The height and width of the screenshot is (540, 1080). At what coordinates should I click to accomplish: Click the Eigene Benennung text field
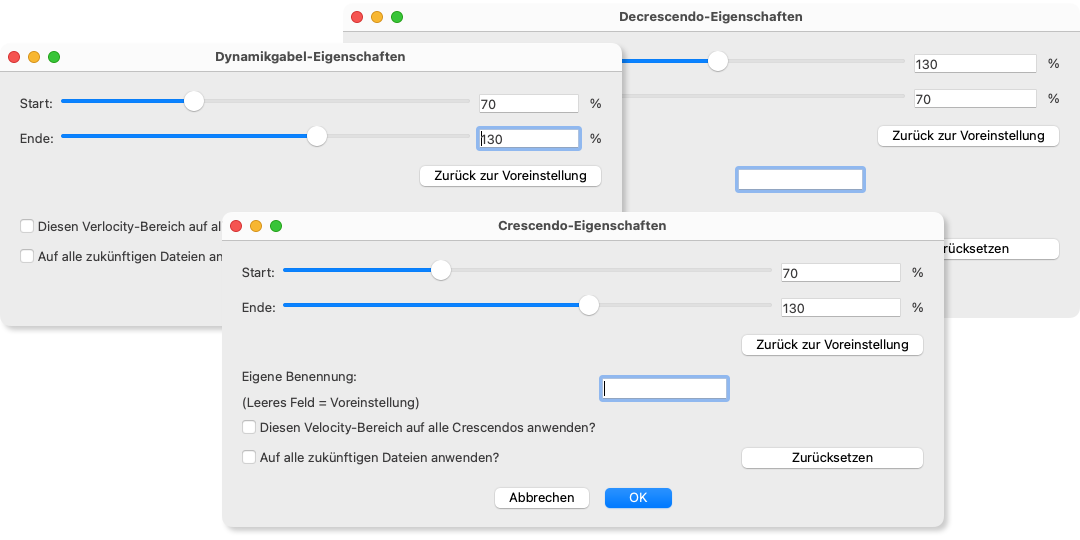664,389
